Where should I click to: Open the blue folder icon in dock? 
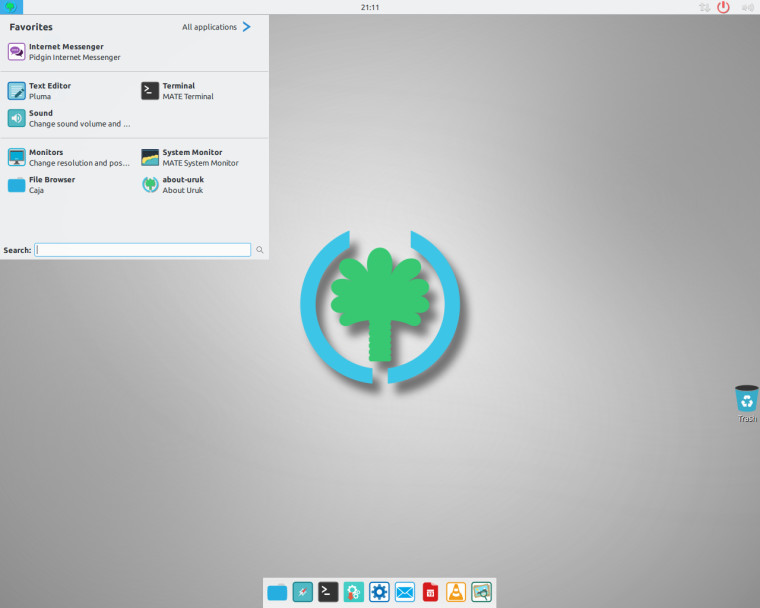click(277, 592)
